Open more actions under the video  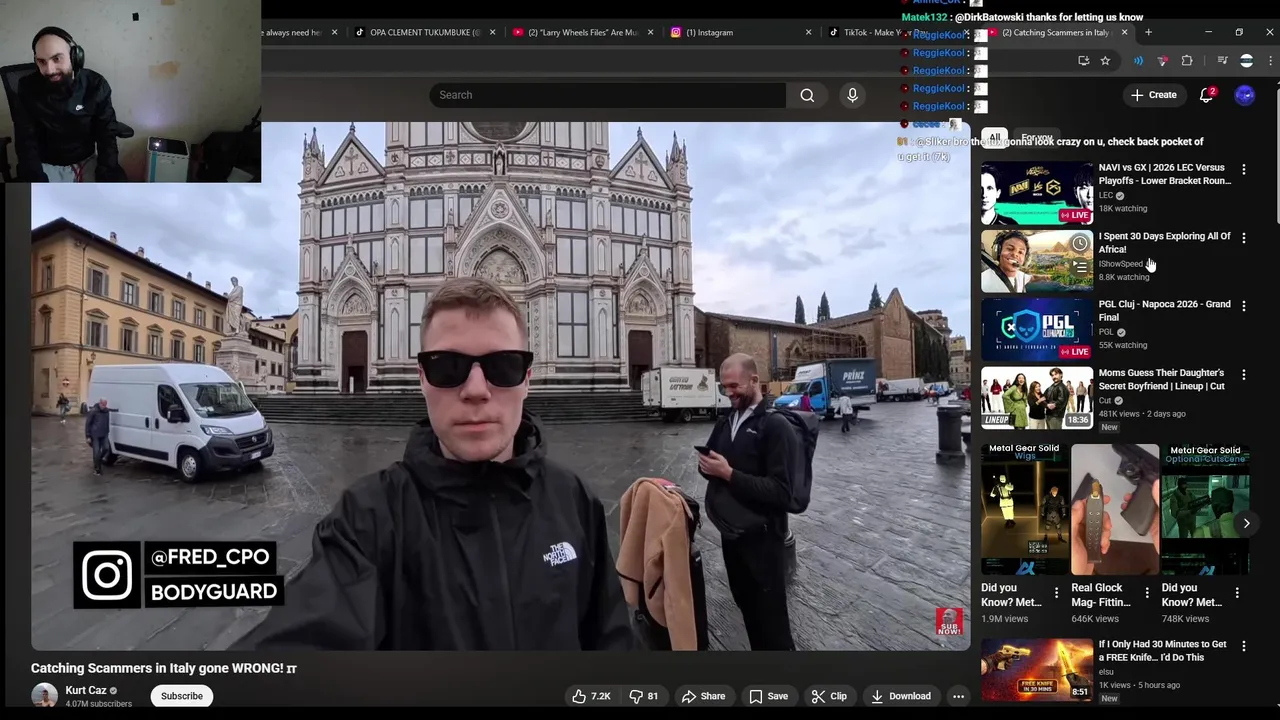pos(958,696)
